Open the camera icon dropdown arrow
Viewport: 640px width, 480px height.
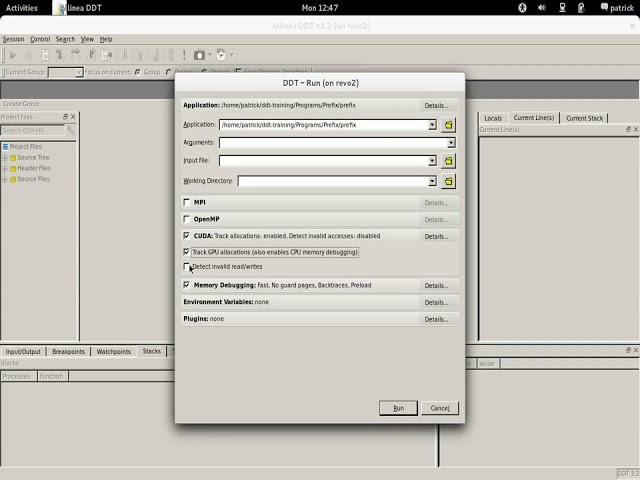(x=210, y=55)
